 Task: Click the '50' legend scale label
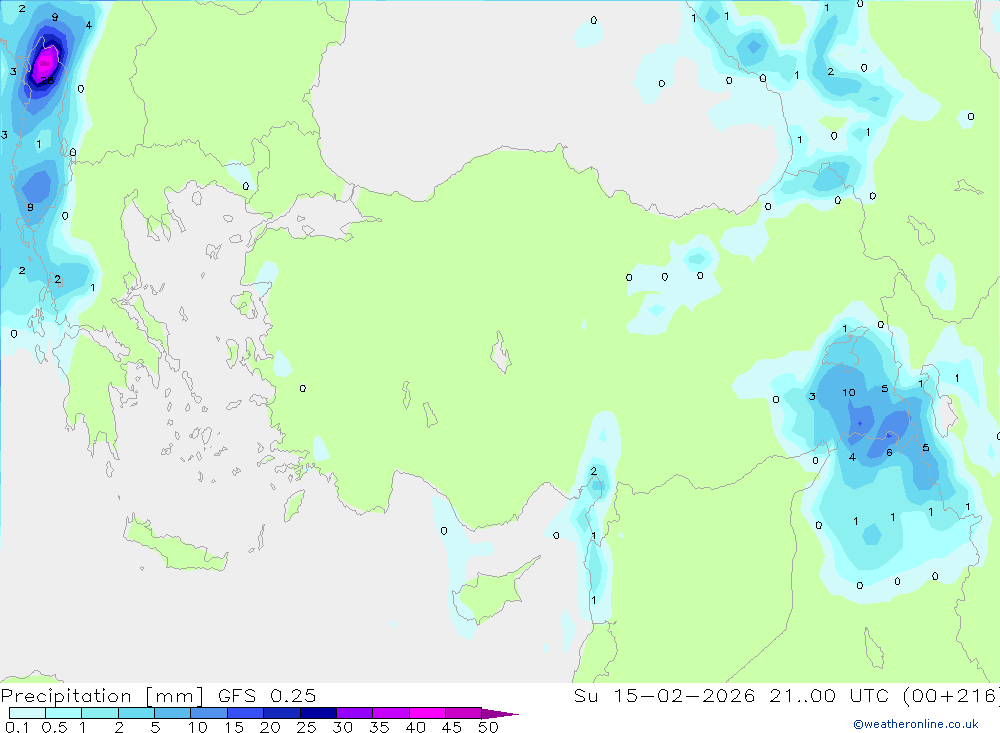[489, 727]
